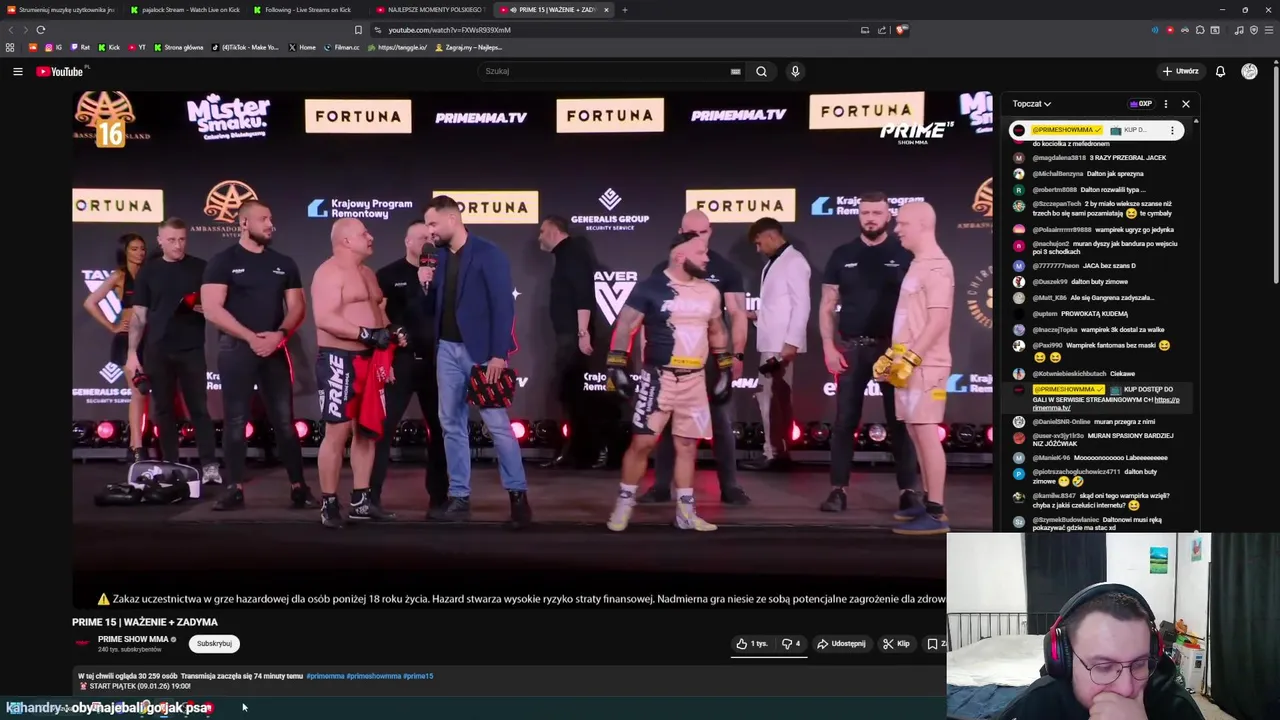Open the YouTube hamburger guide menu
Screen dimensions: 1280x720
(x=17, y=71)
